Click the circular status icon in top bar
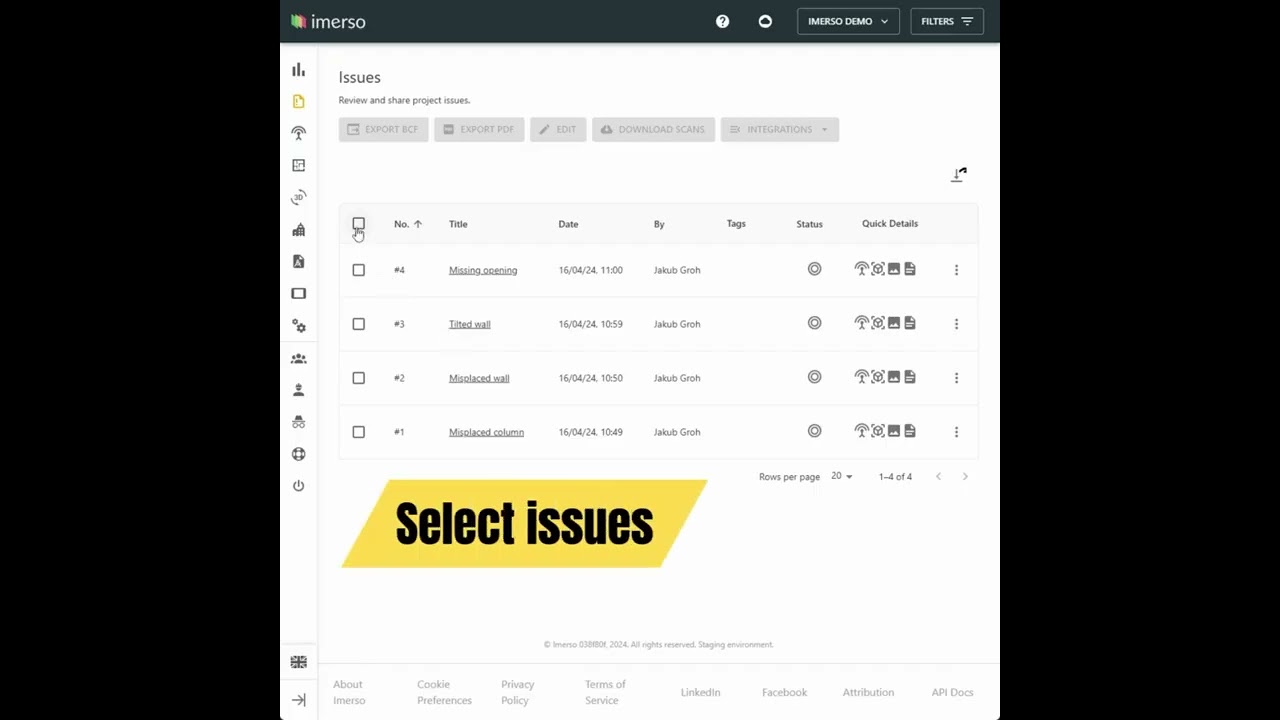Viewport: 1280px width, 720px height. (x=765, y=21)
